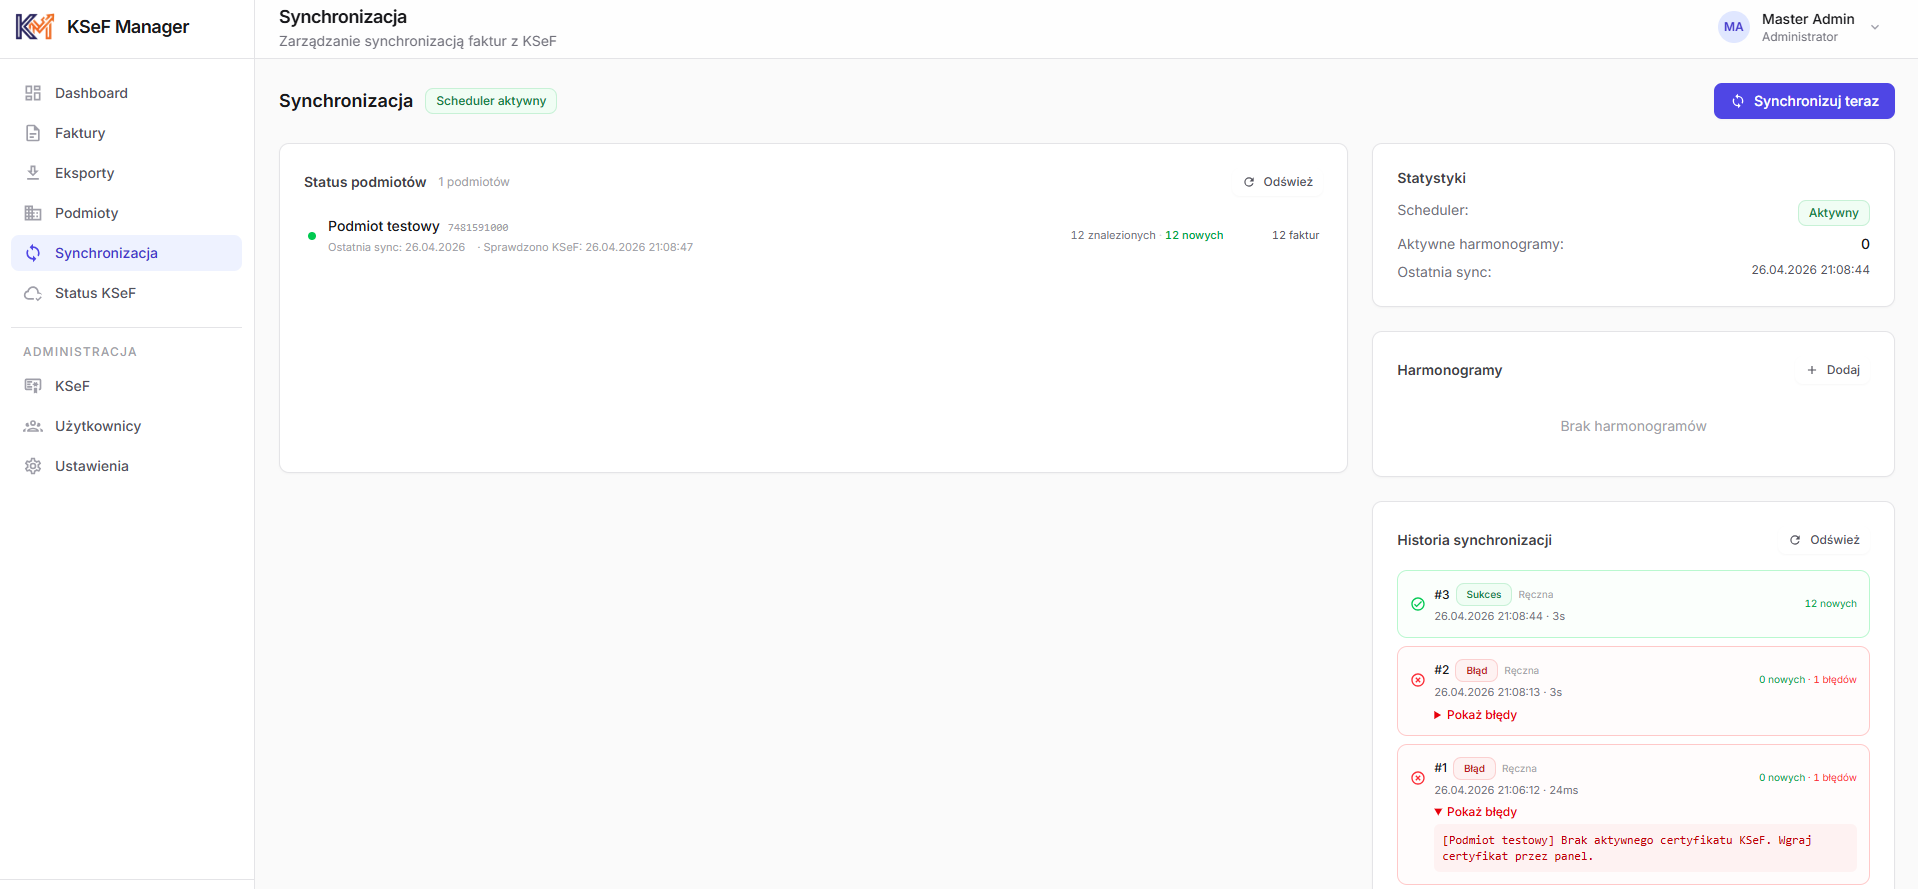The width and height of the screenshot is (1918, 889).
Task: Select the Podmiot testowy row
Action: coord(813,236)
